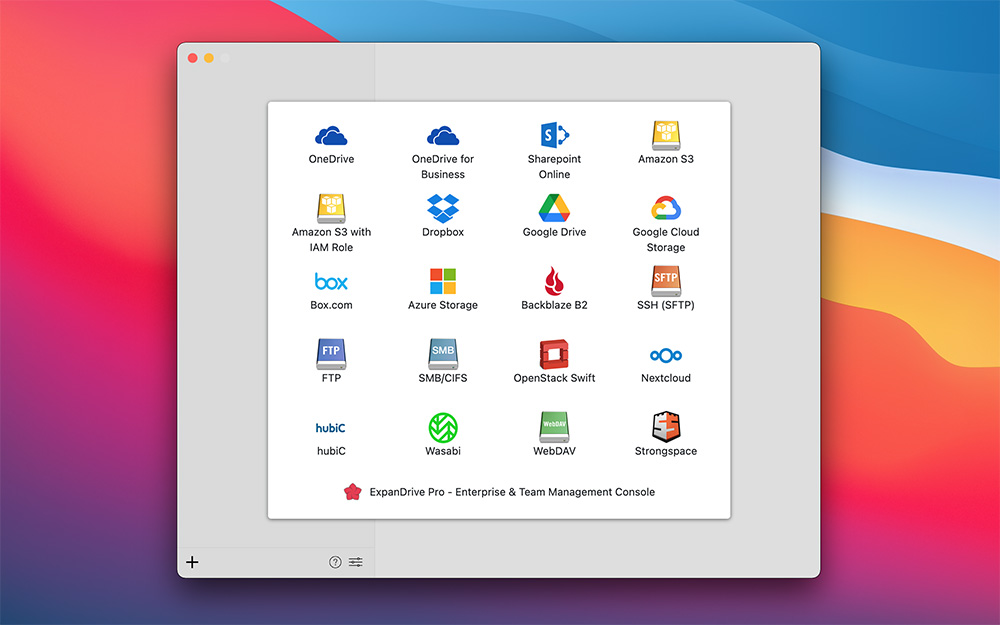Select the Google Cloud Storage icon
The height and width of the screenshot is (625, 1000).
click(x=666, y=209)
